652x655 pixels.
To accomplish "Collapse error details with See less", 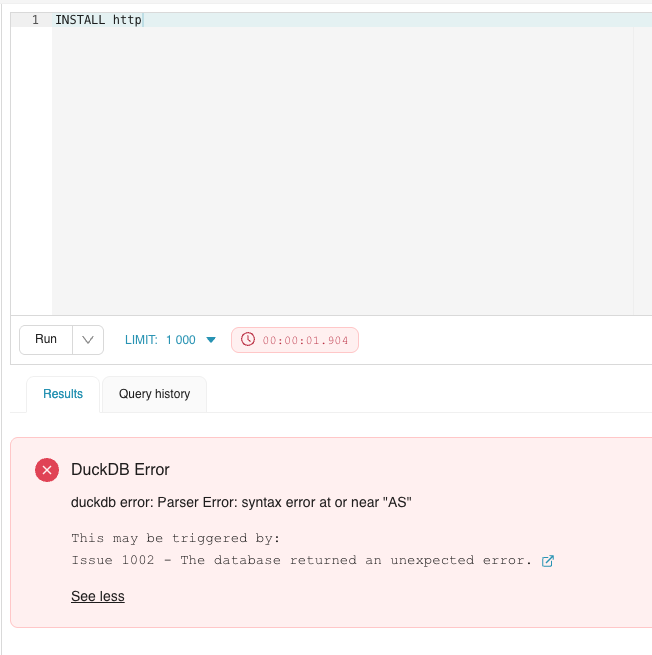I will point(98,596).
